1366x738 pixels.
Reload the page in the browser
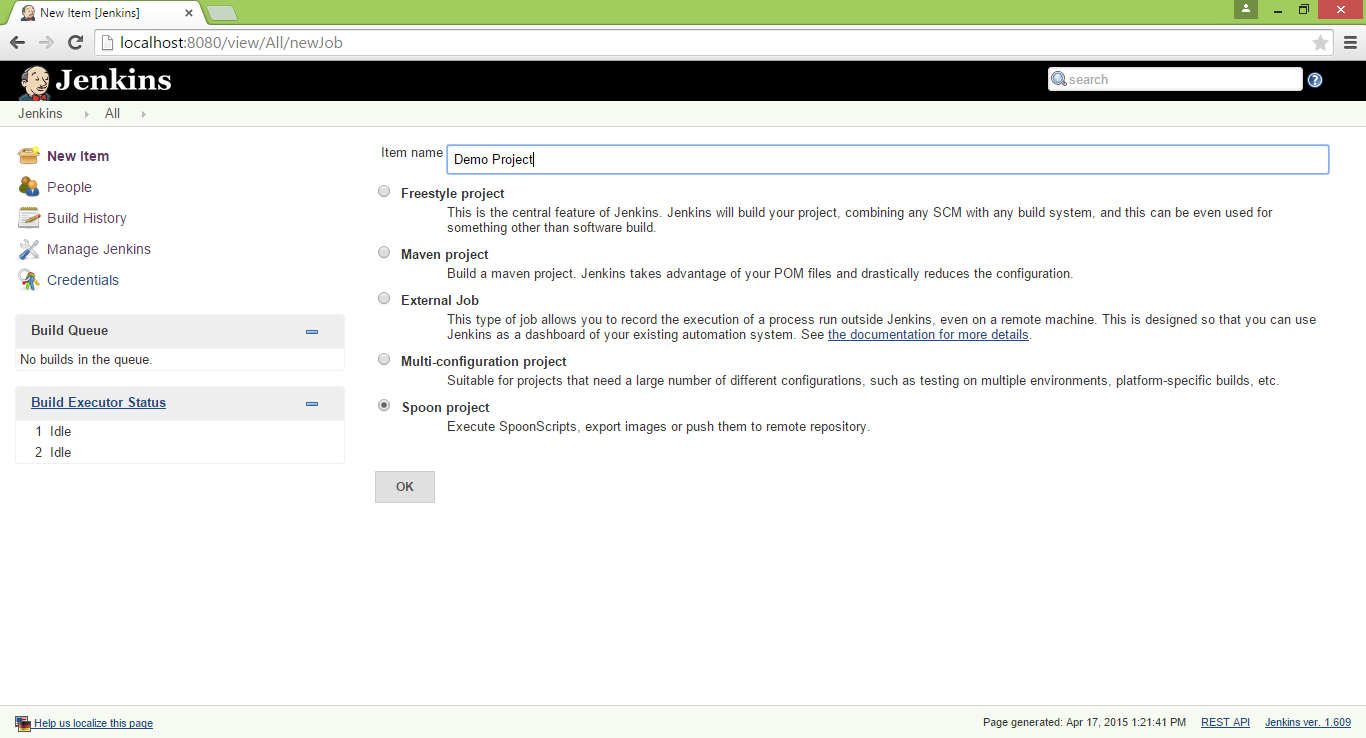(x=75, y=43)
